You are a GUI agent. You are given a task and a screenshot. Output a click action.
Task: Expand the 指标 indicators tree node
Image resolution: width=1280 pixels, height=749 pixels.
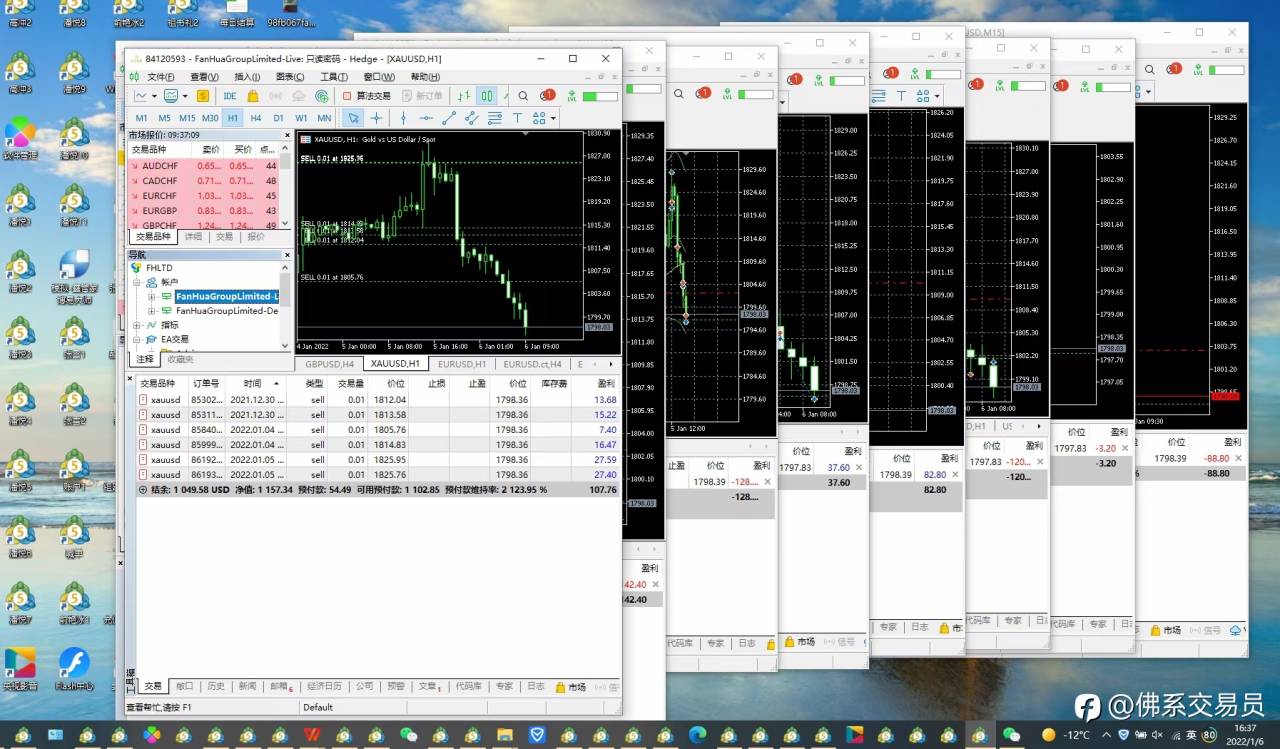pyautogui.click(x=137, y=325)
